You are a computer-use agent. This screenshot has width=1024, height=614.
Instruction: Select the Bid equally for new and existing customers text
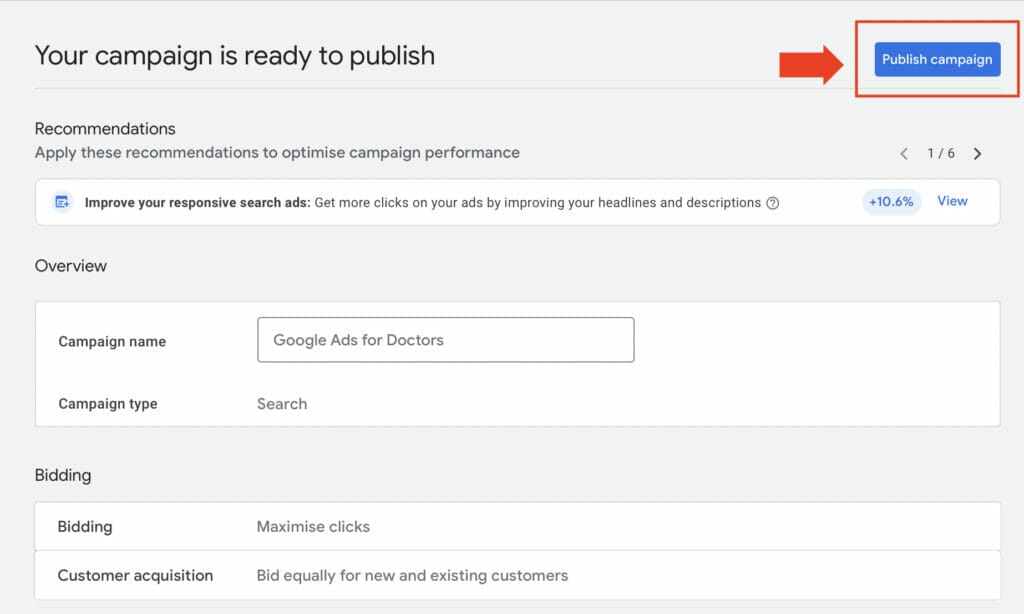[412, 575]
